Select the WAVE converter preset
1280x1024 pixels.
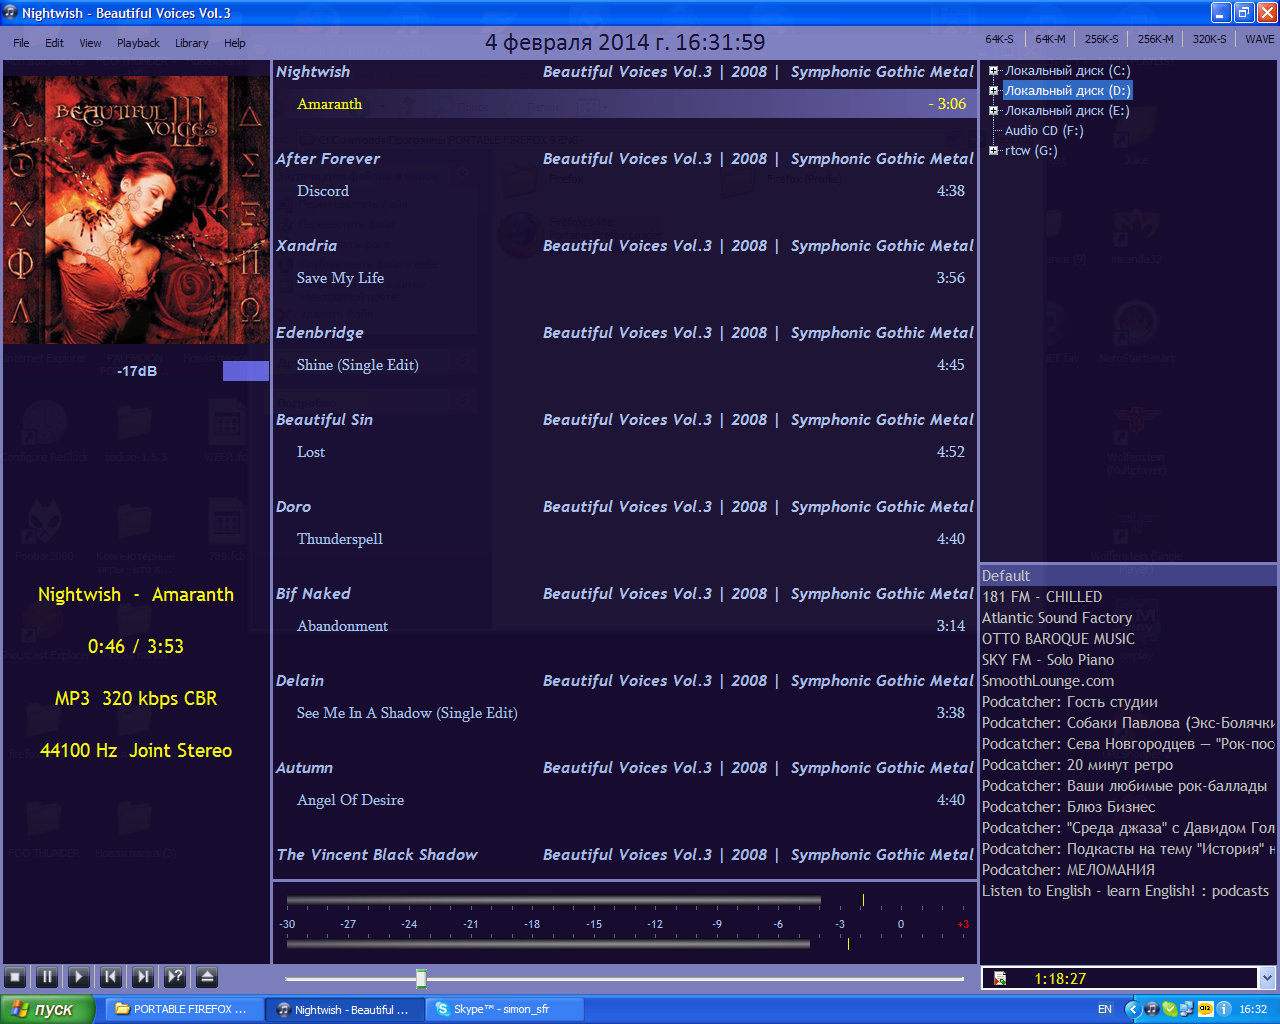pyautogui.click(x=1259, y=39)
